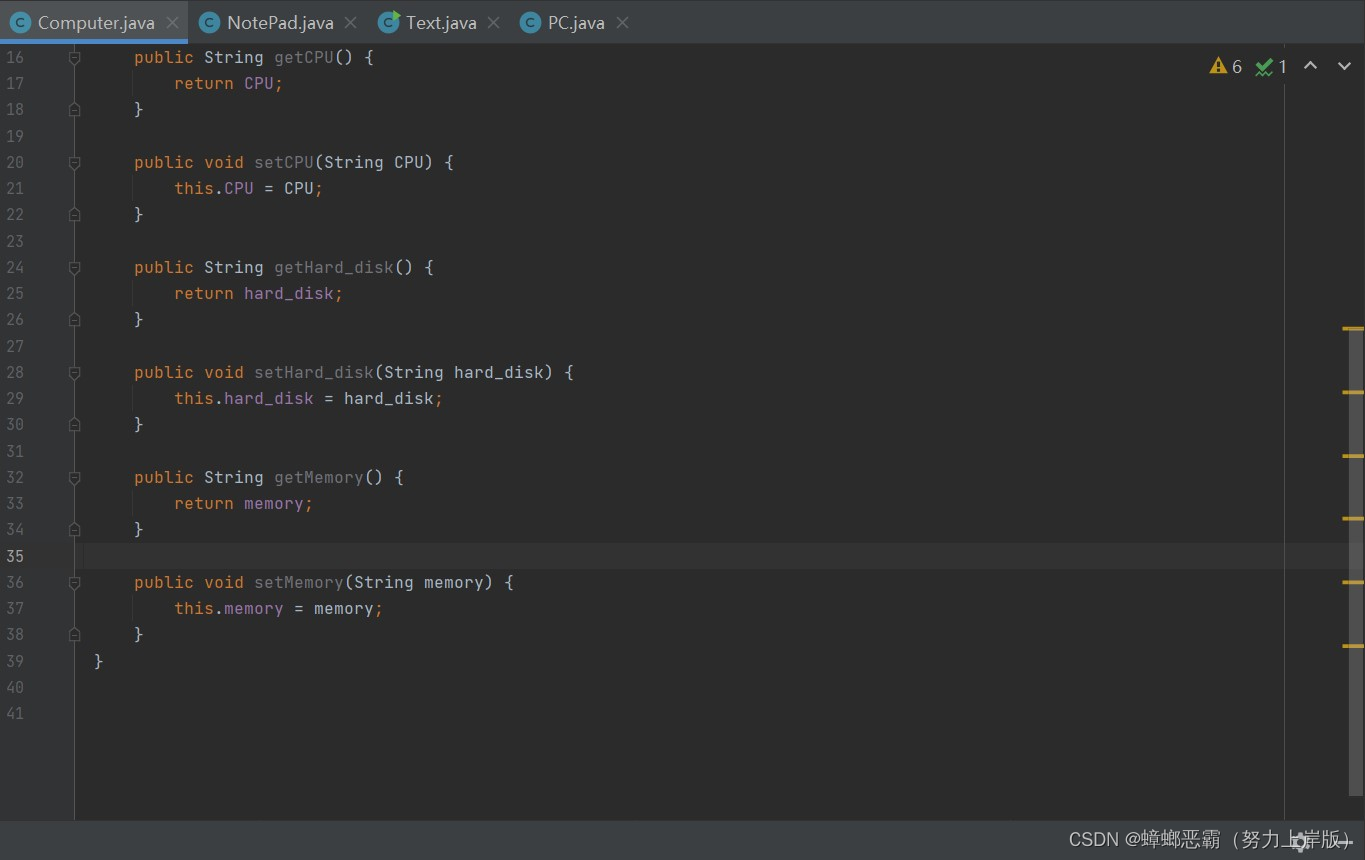Click the runnable Text.java class icon

tap(389, 22)
